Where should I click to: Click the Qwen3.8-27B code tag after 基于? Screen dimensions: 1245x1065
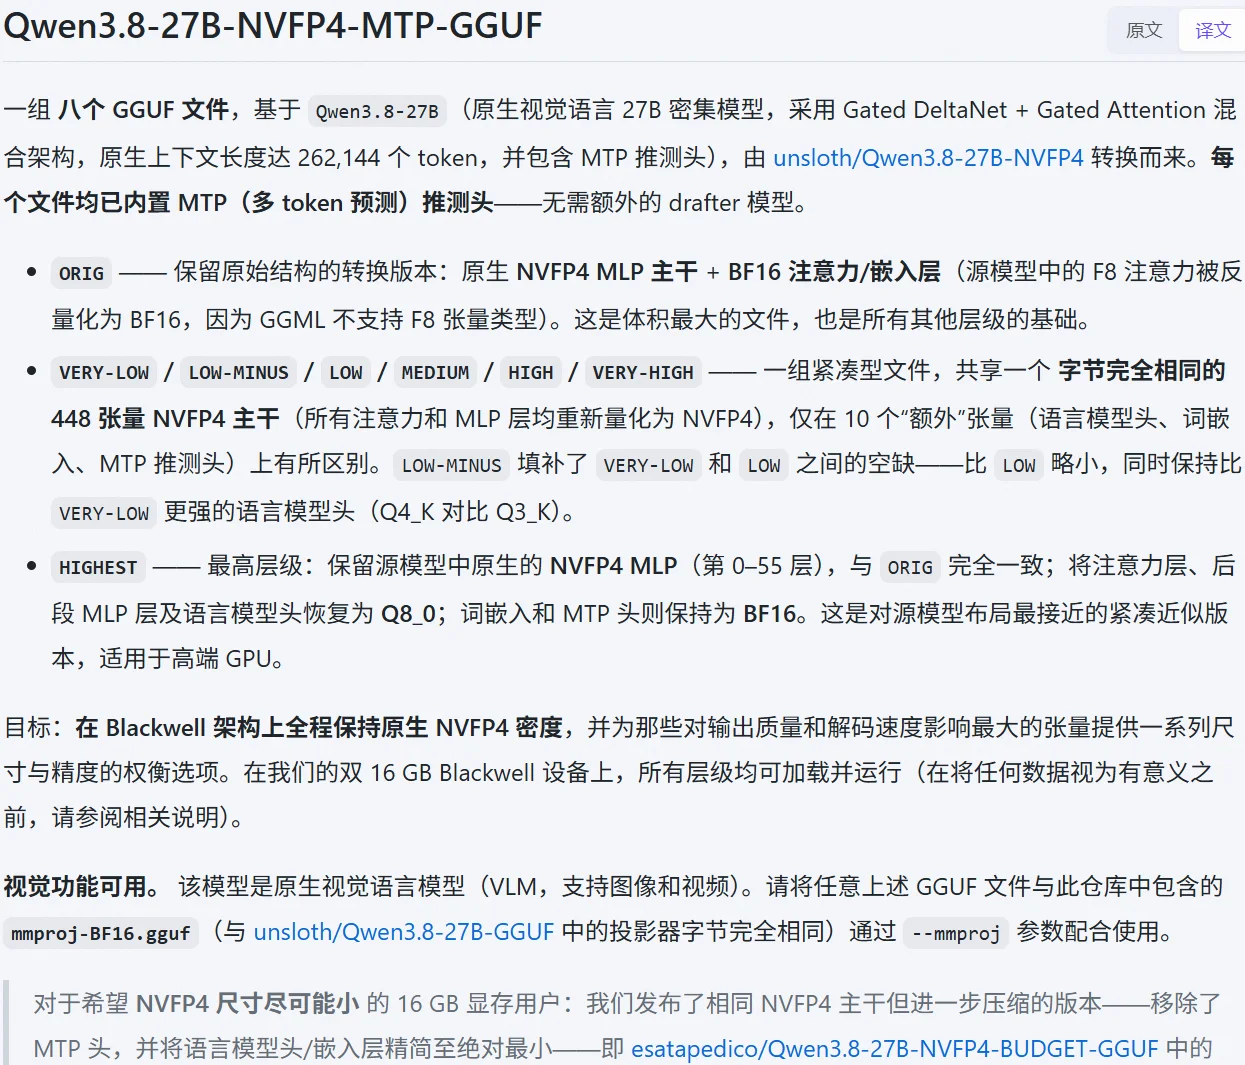[x=377, y=111]
